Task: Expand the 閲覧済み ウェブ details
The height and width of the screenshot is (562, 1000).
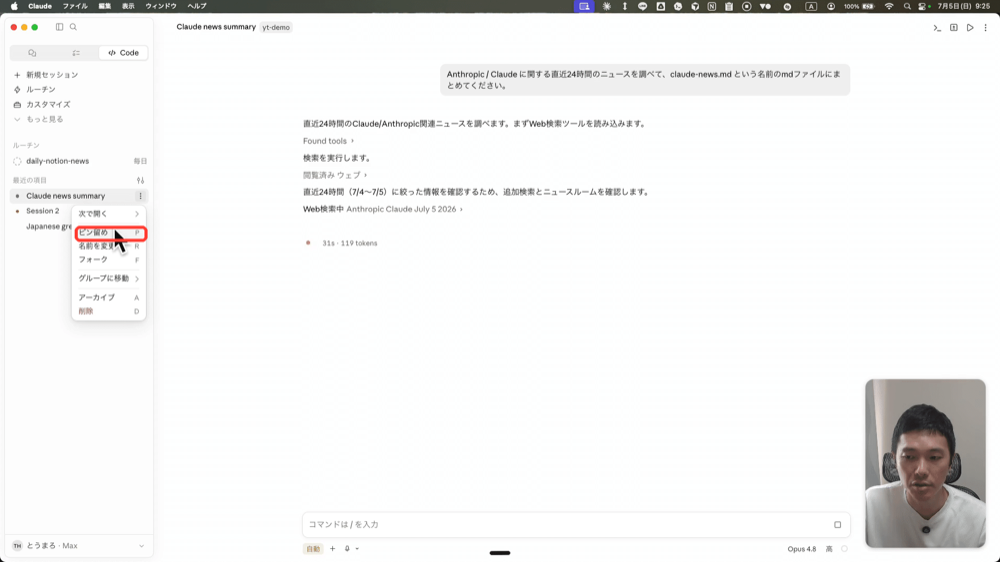Action: pyautogui.click(x=335, y=175)
